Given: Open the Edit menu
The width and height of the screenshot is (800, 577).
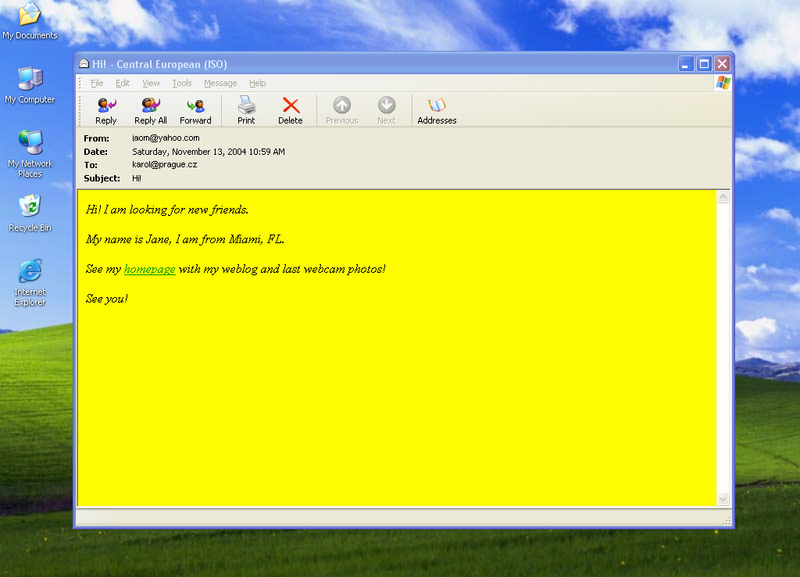Looking at the screenshot, I should pyautogui.click(x=122, y=83).
